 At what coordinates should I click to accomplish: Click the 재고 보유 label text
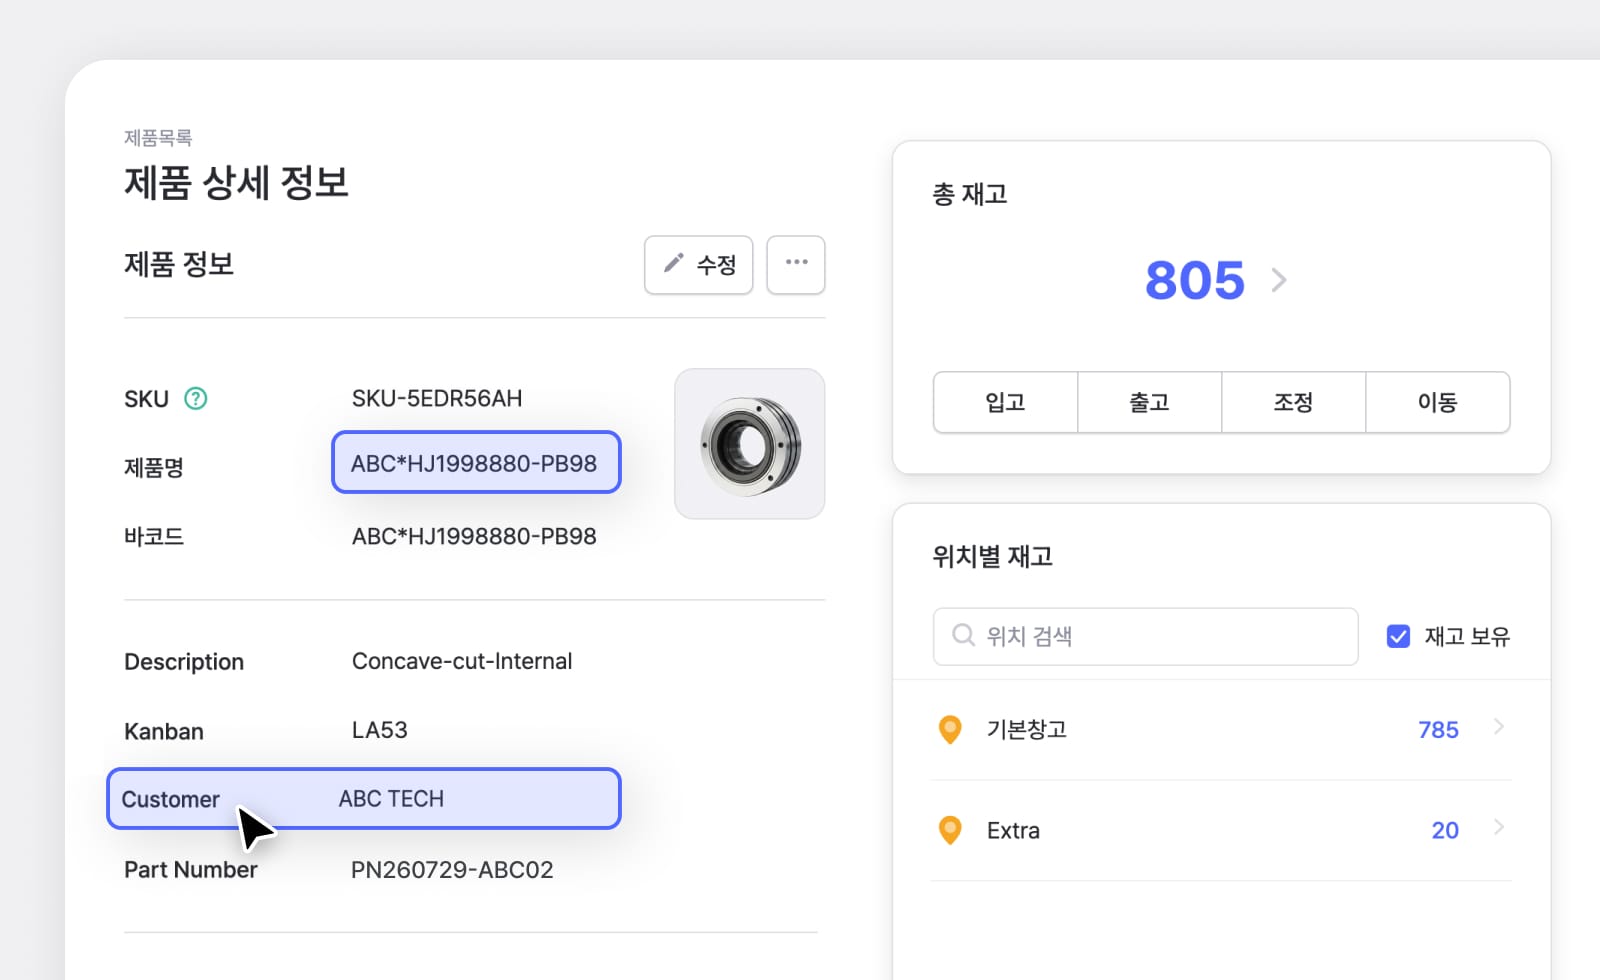[x=1467, y=636]
